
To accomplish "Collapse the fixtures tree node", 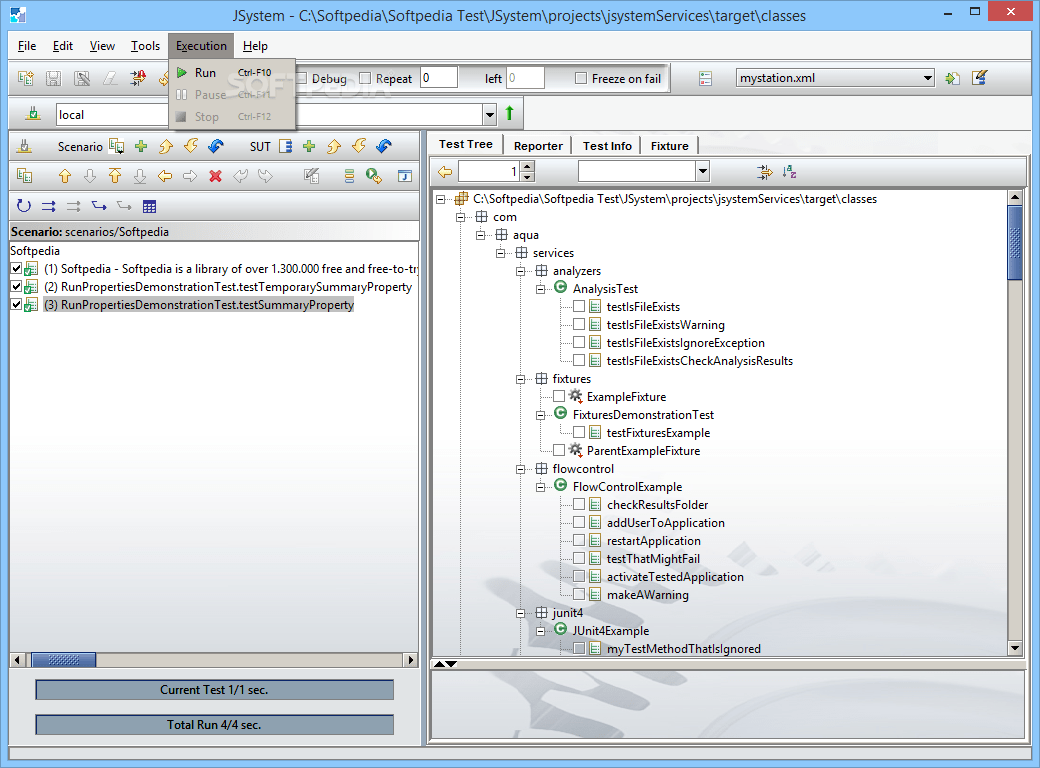I will pos(521,379).
